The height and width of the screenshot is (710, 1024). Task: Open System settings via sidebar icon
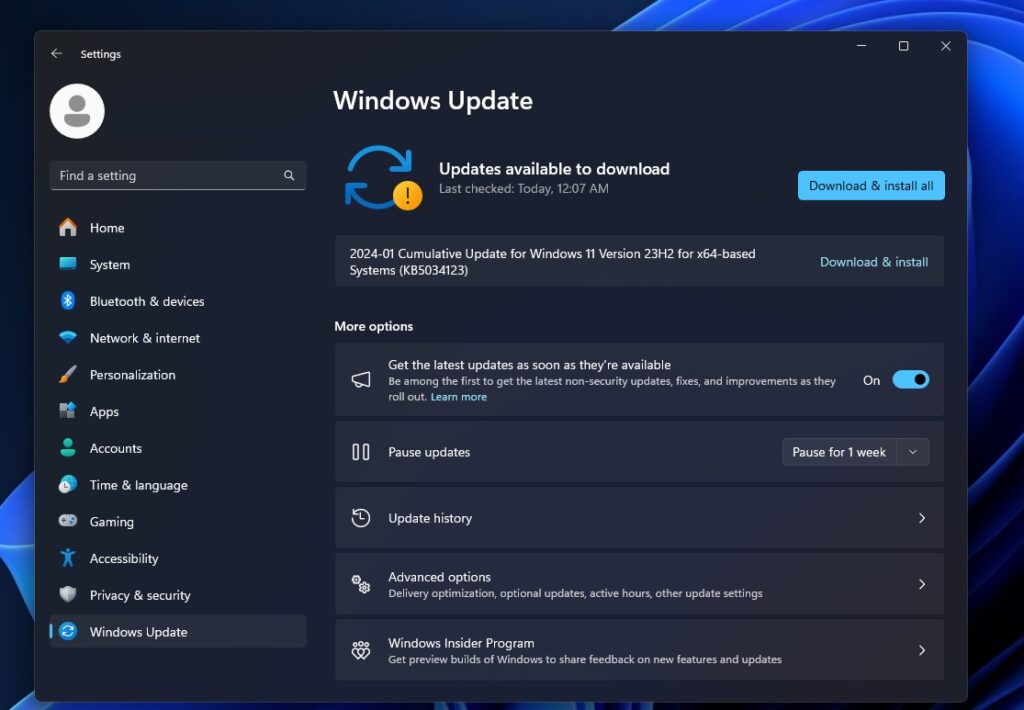pos(69,264)
